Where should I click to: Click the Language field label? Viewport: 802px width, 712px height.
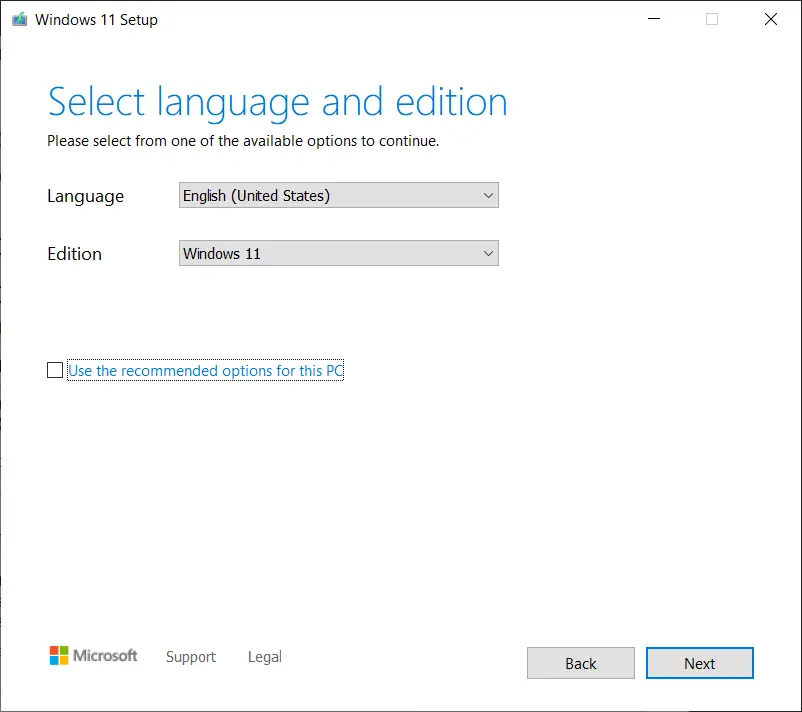click(x=85, y=196)
